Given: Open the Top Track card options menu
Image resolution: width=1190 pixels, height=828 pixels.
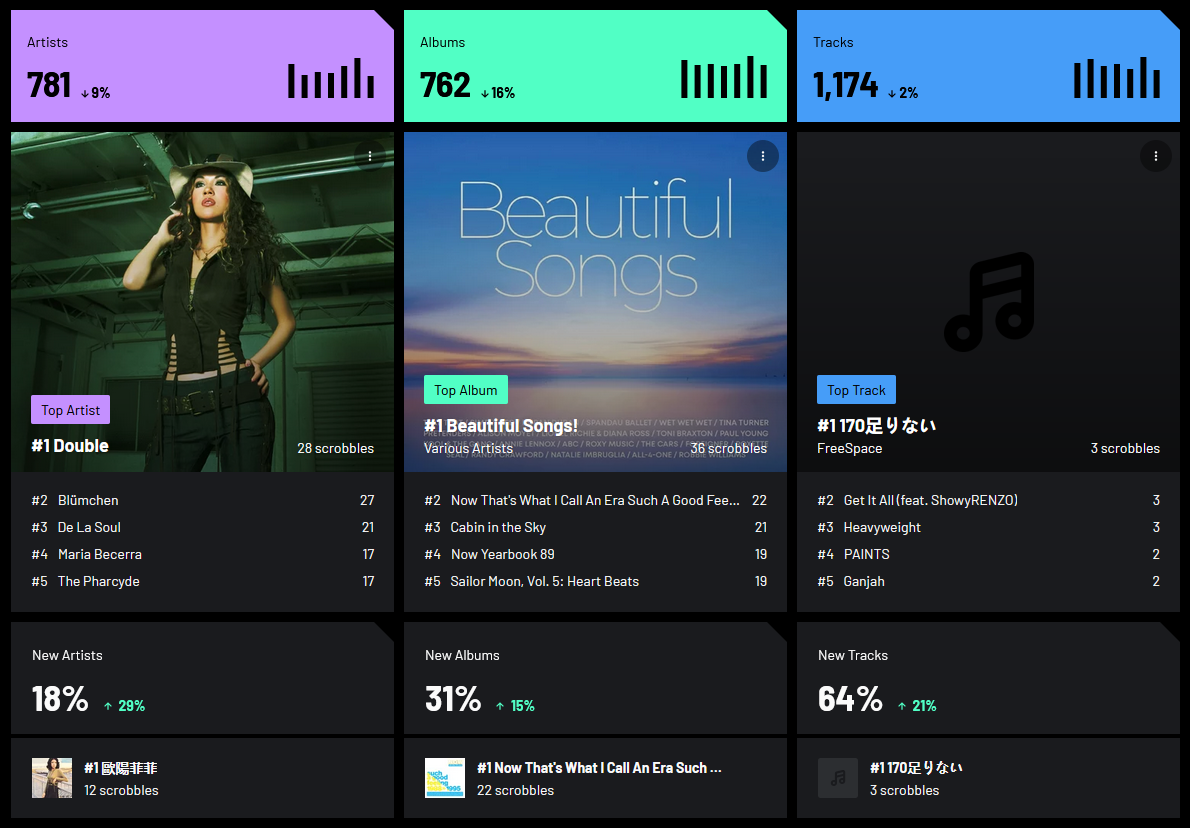Looking at the screenshot, I should click(1155, 156).
